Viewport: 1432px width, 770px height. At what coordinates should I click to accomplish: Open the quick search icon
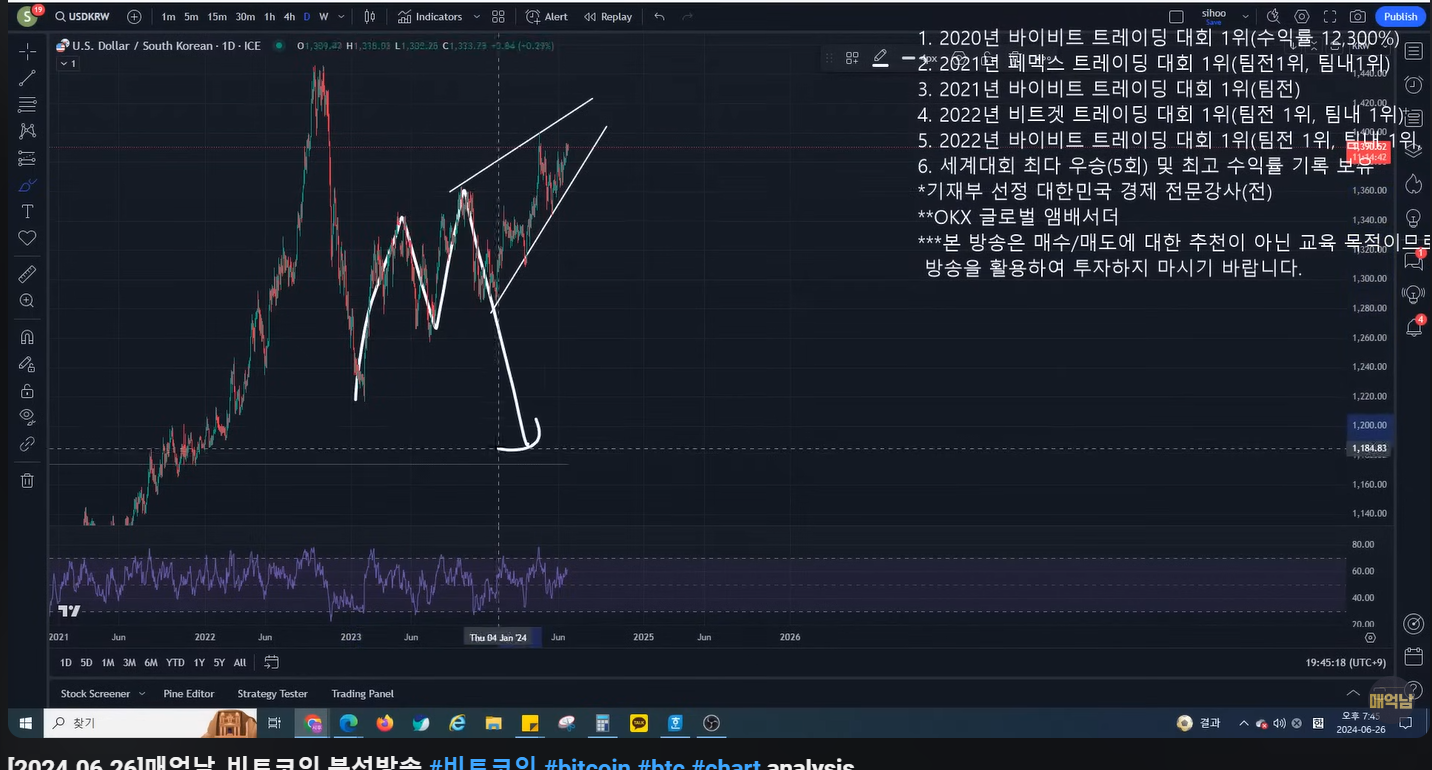[x=1273, y=16]
